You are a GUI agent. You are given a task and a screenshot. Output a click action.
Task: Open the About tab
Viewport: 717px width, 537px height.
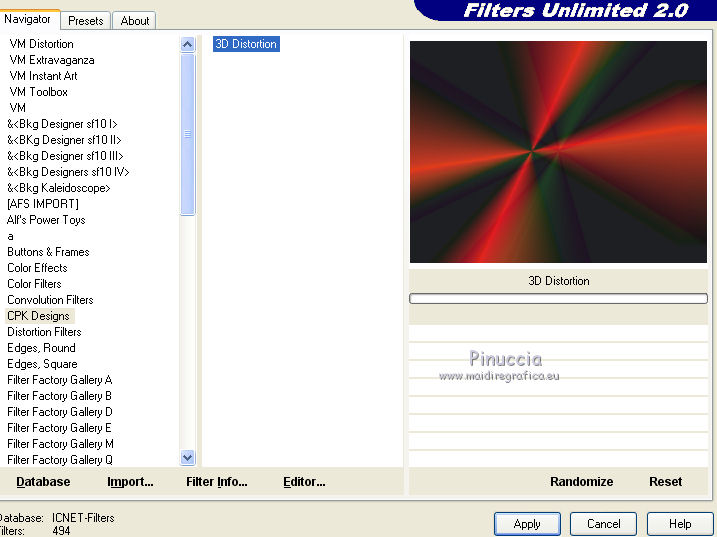click(x=134, y=21)
